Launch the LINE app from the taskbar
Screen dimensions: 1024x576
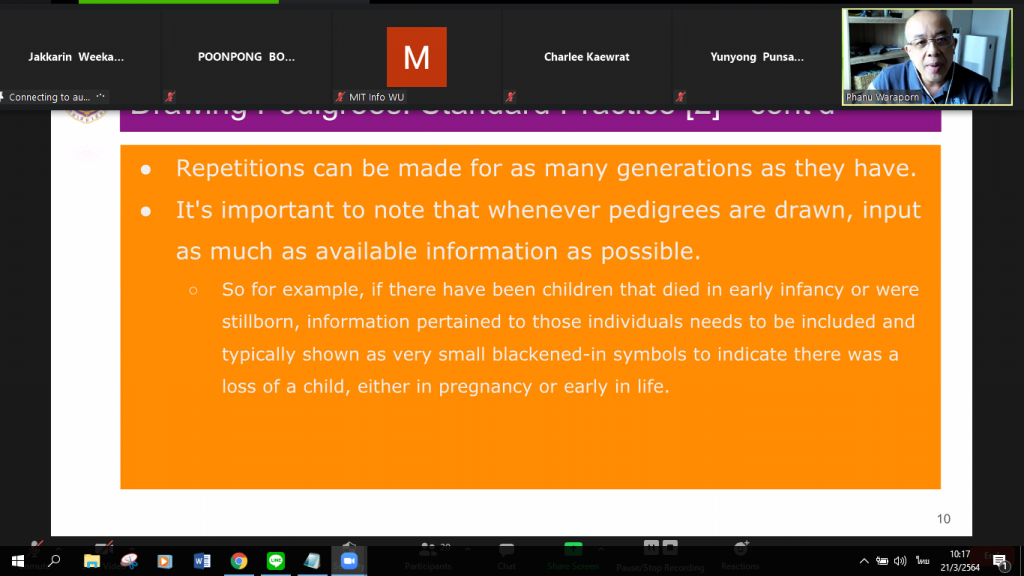point(276,561)
